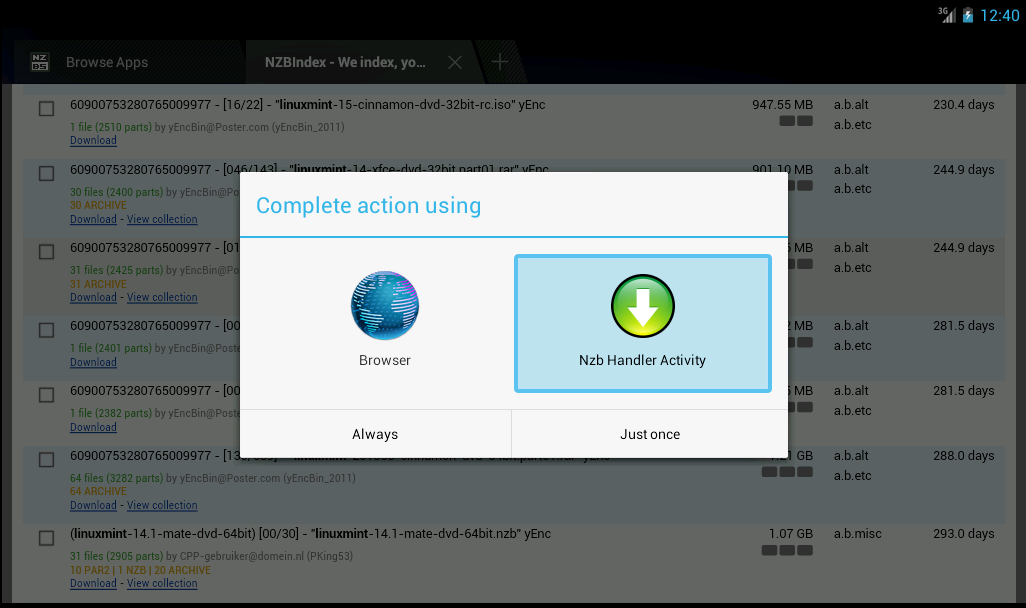Check the box for the 2401 parts row
Screen dimensions: 1026x608
(46, 330)
